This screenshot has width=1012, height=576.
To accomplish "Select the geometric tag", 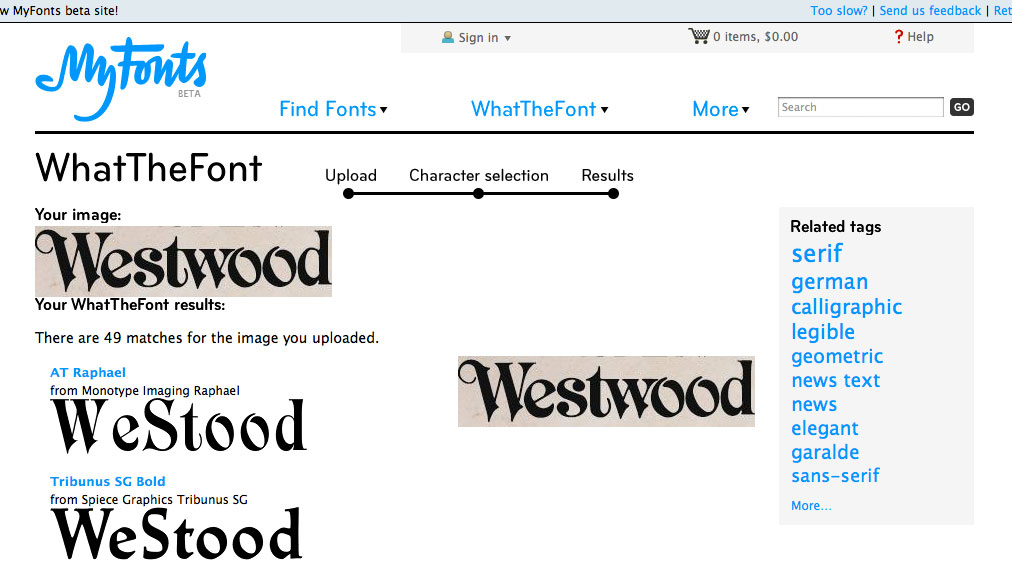I will click(837, 356).
